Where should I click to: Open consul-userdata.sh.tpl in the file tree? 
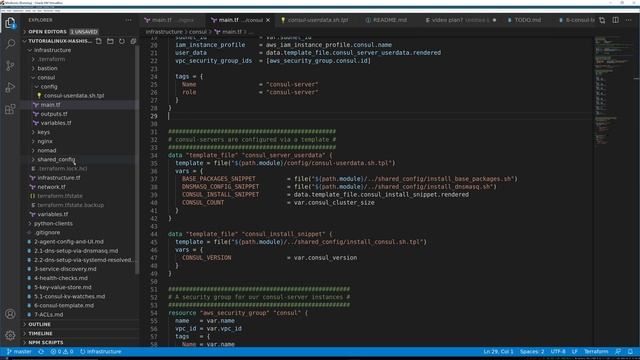click(74, 96)
